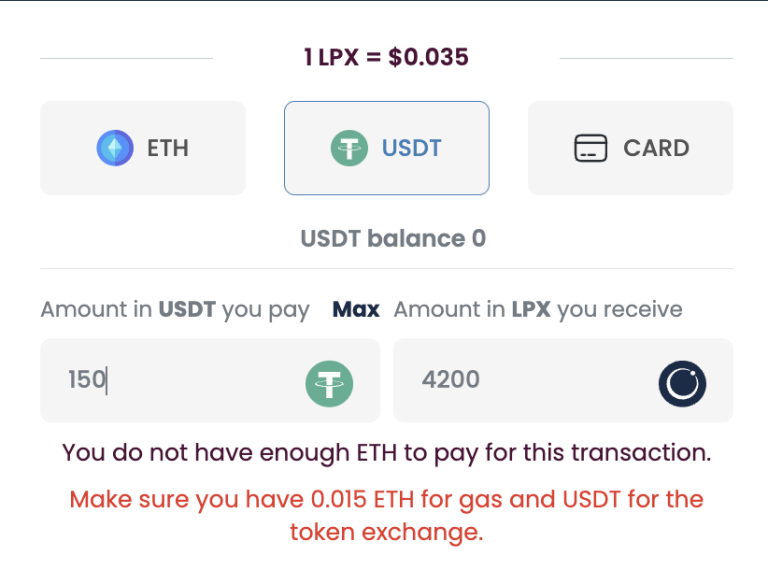Screen dimensions: 768x570
Task: Click the LPX token icon in receive field
Action: click(682, 381)
